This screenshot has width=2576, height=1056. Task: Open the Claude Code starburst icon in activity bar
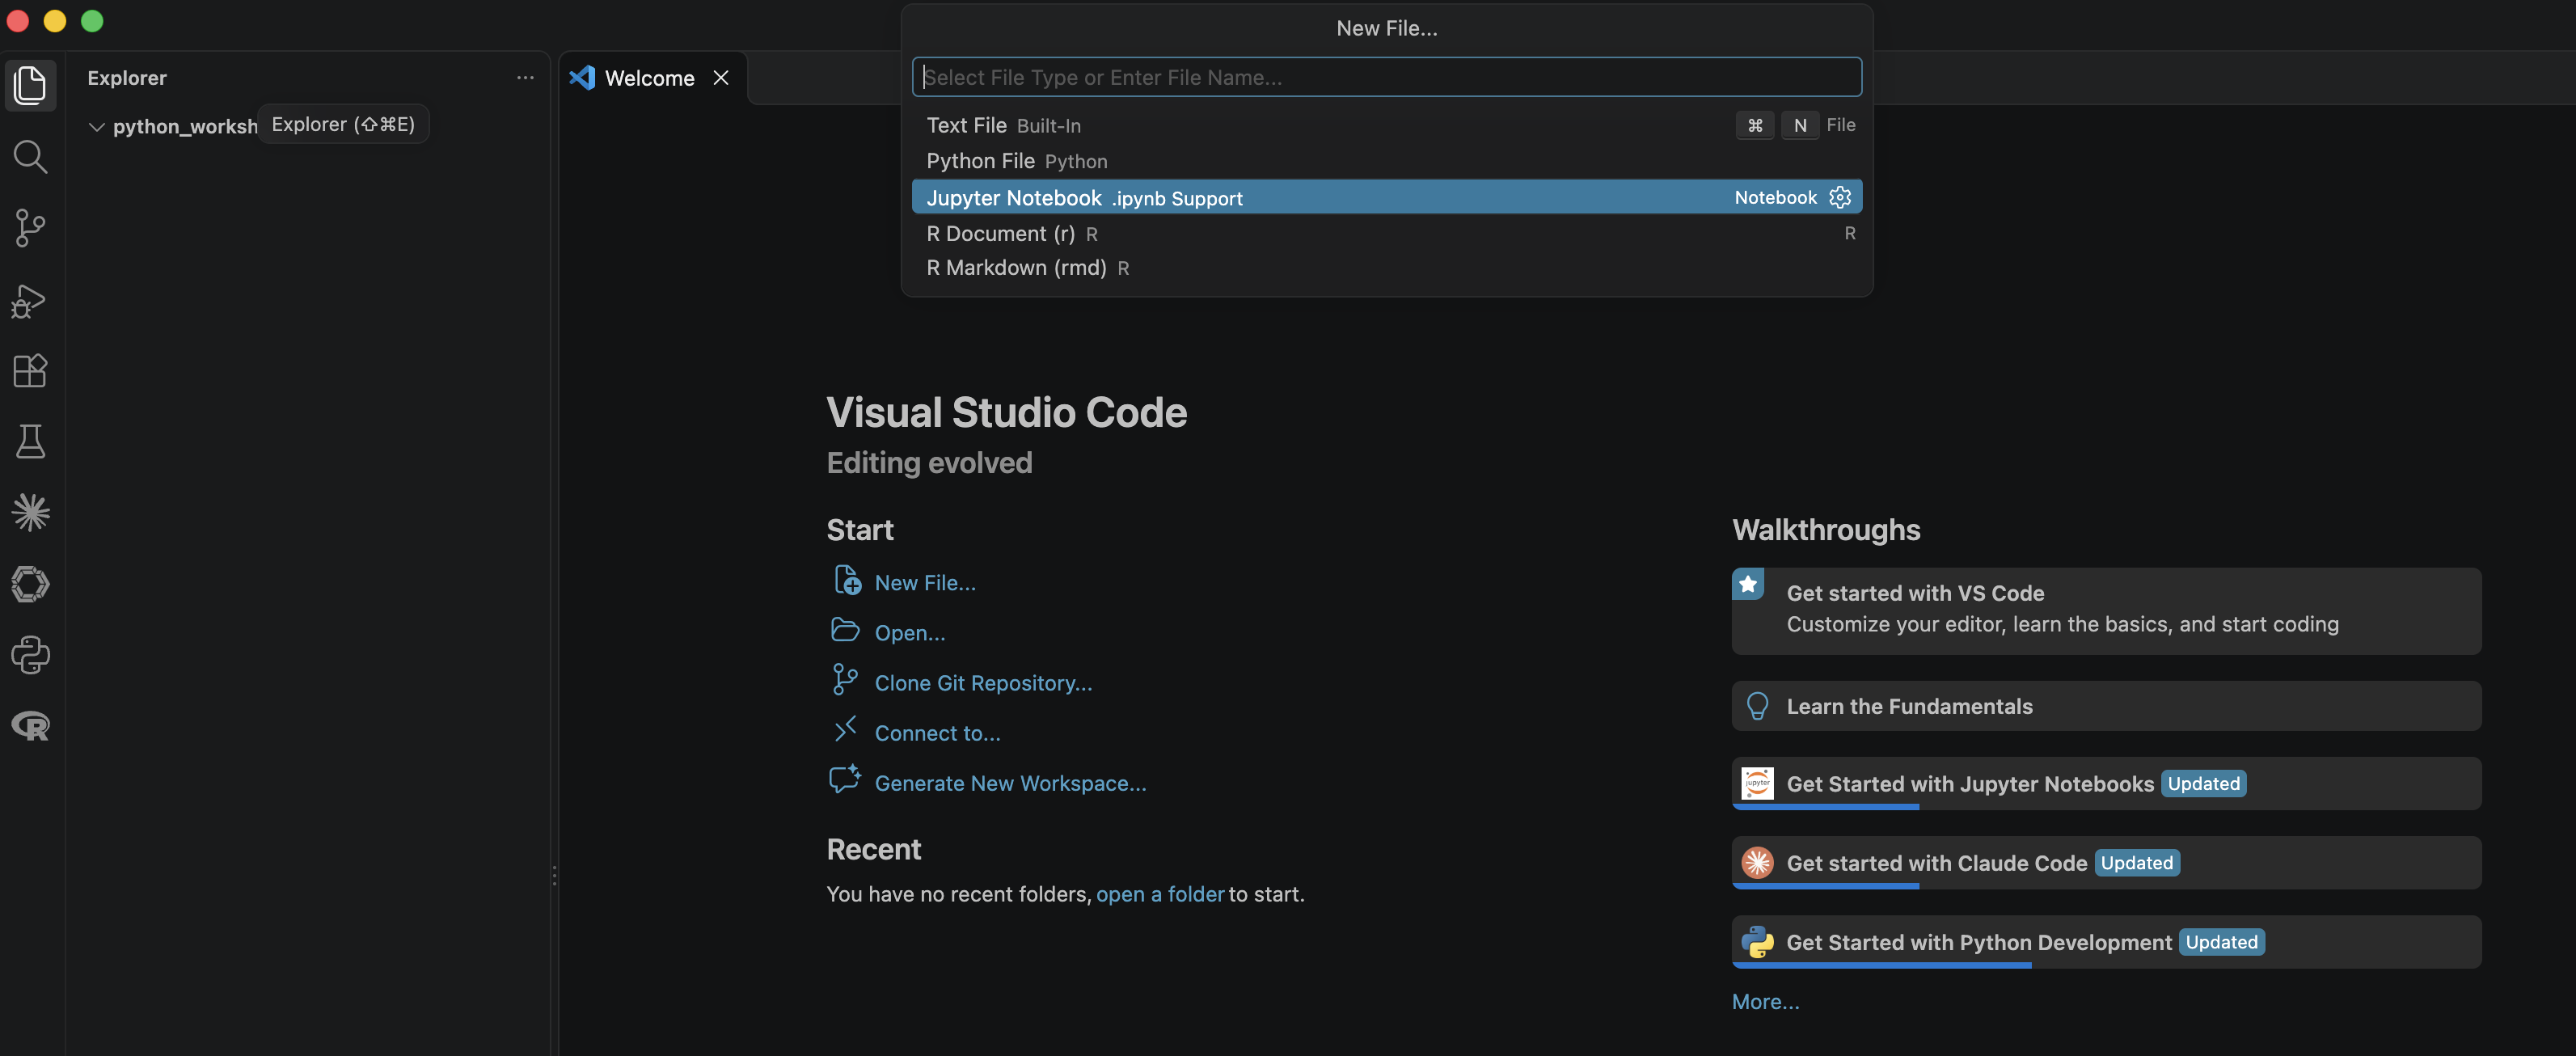click(30, 513)
